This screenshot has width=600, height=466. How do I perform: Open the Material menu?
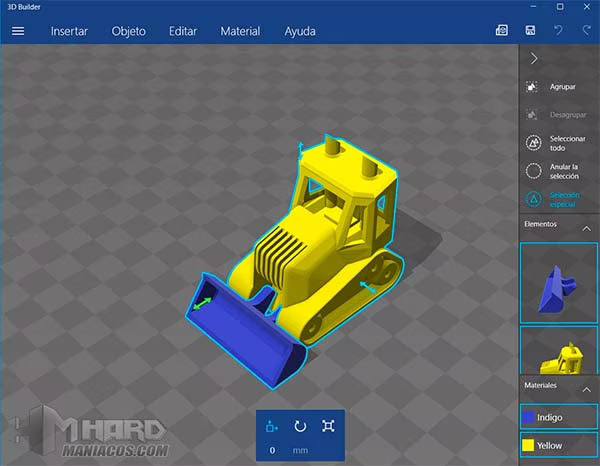(240, 31)
